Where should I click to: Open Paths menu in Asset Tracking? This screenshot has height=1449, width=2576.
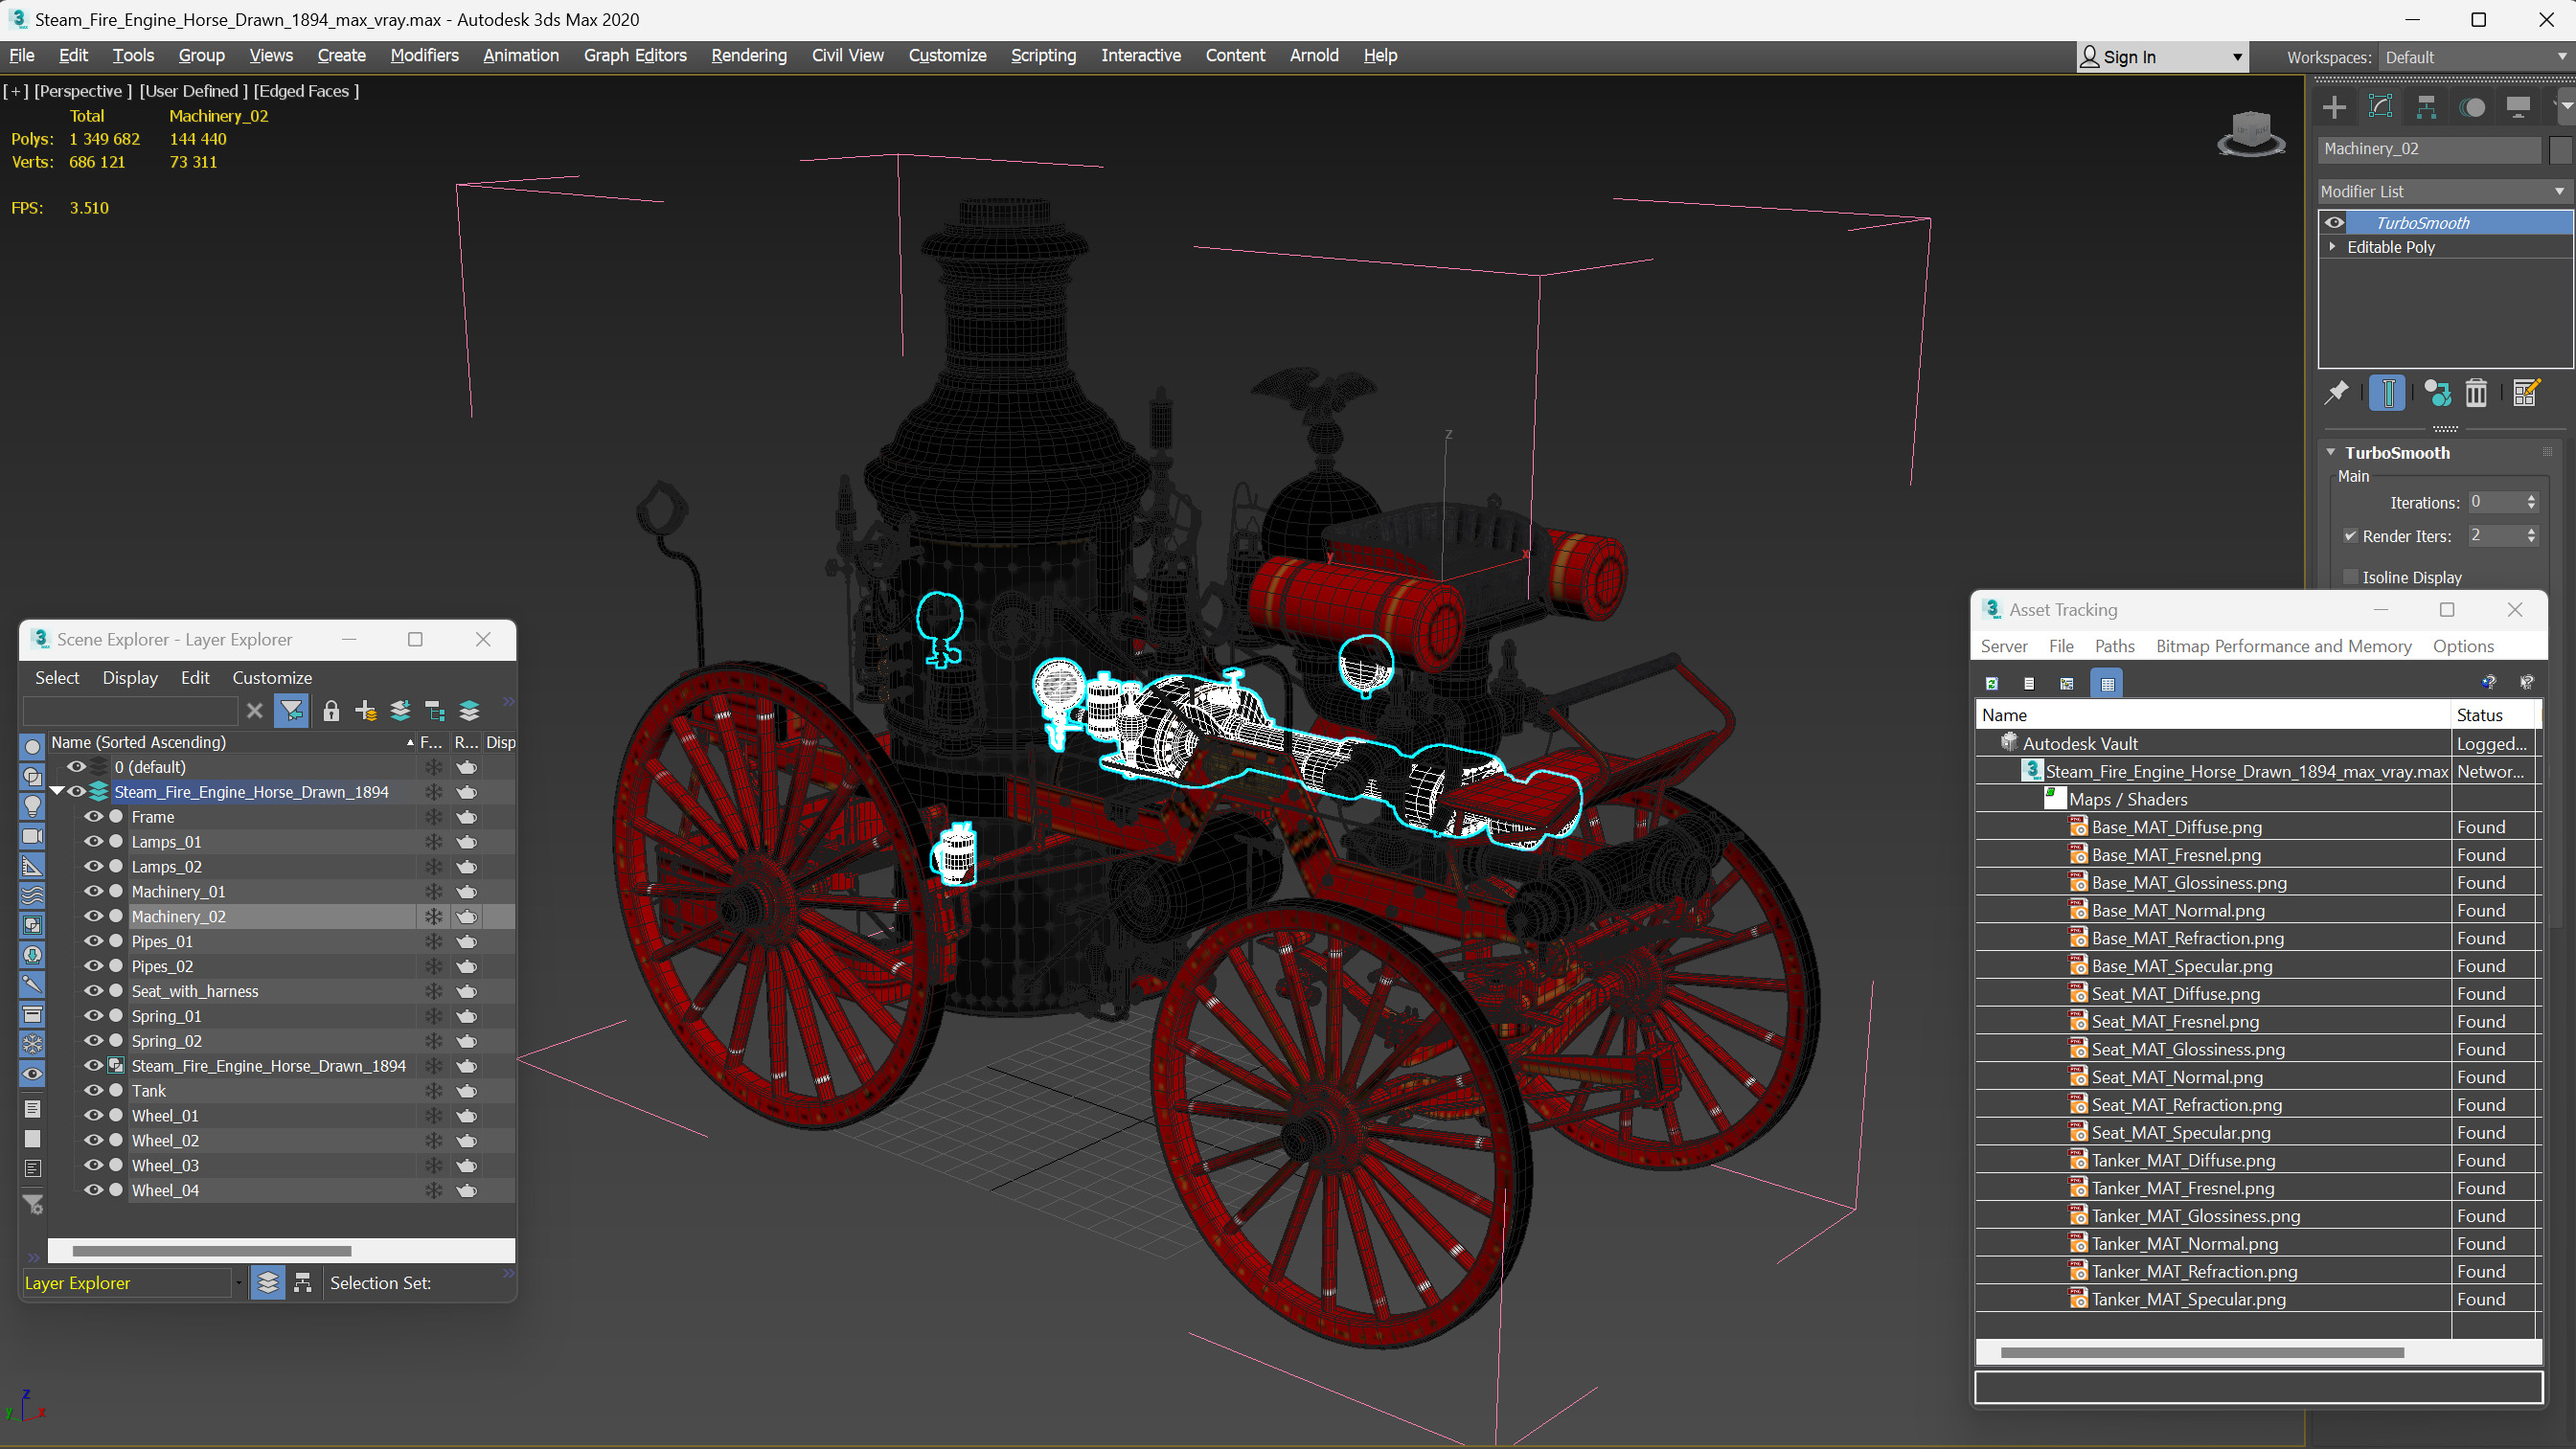pos(2114,646)
